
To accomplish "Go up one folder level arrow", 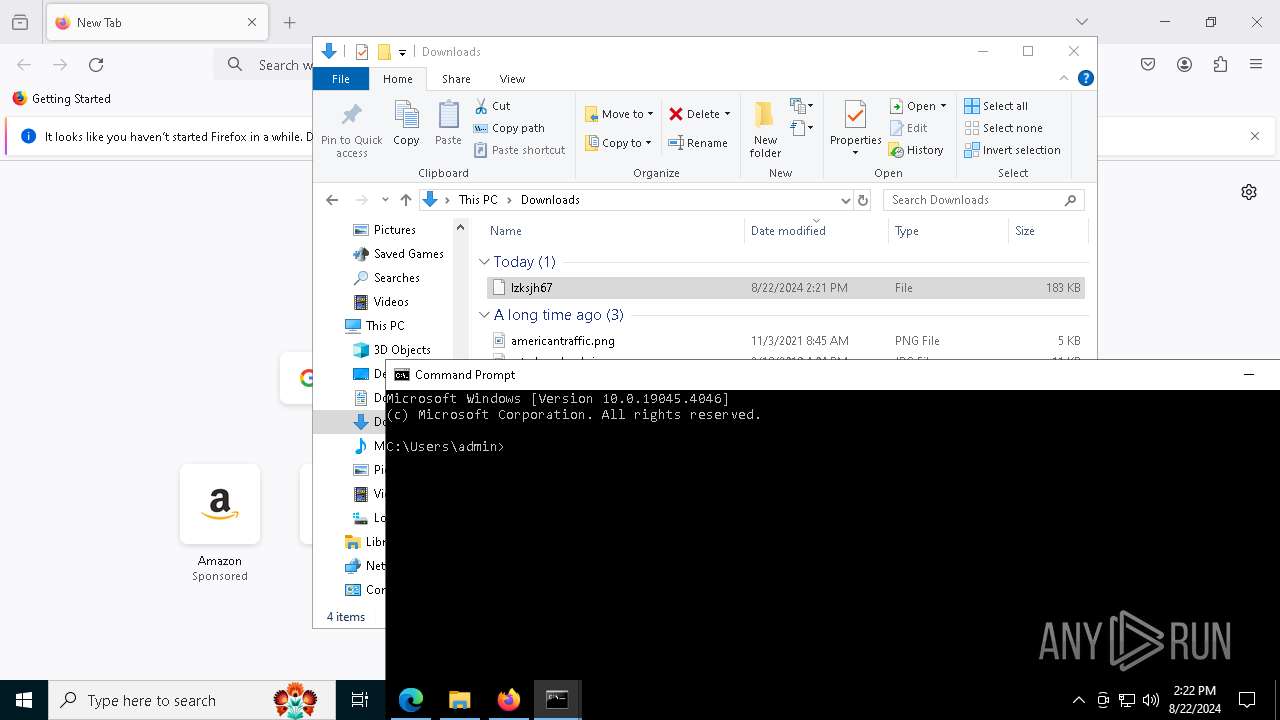I will coord(405,200).
